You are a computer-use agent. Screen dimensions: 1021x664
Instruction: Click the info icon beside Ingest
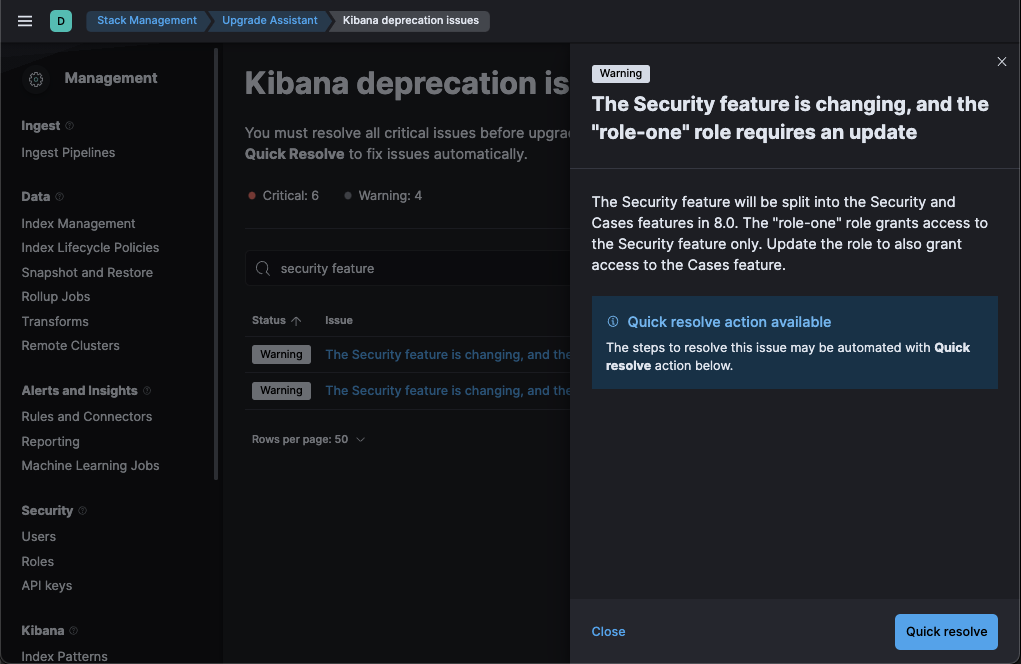click(69, 126)
